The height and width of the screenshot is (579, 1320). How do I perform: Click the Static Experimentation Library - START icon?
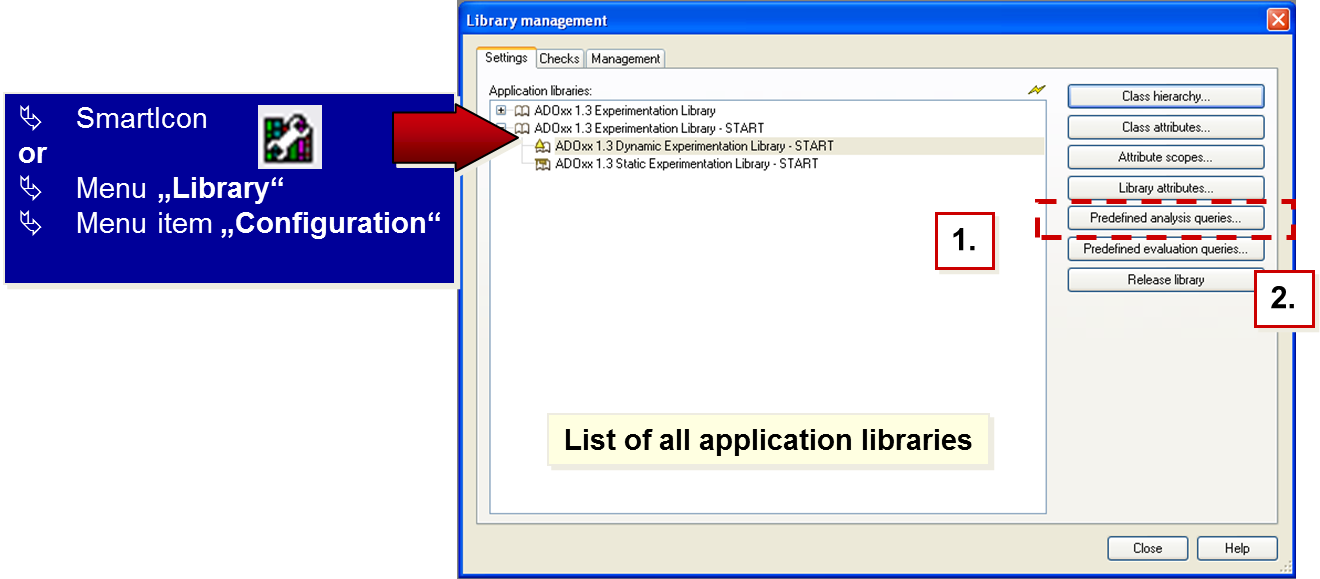pos(543,164)
